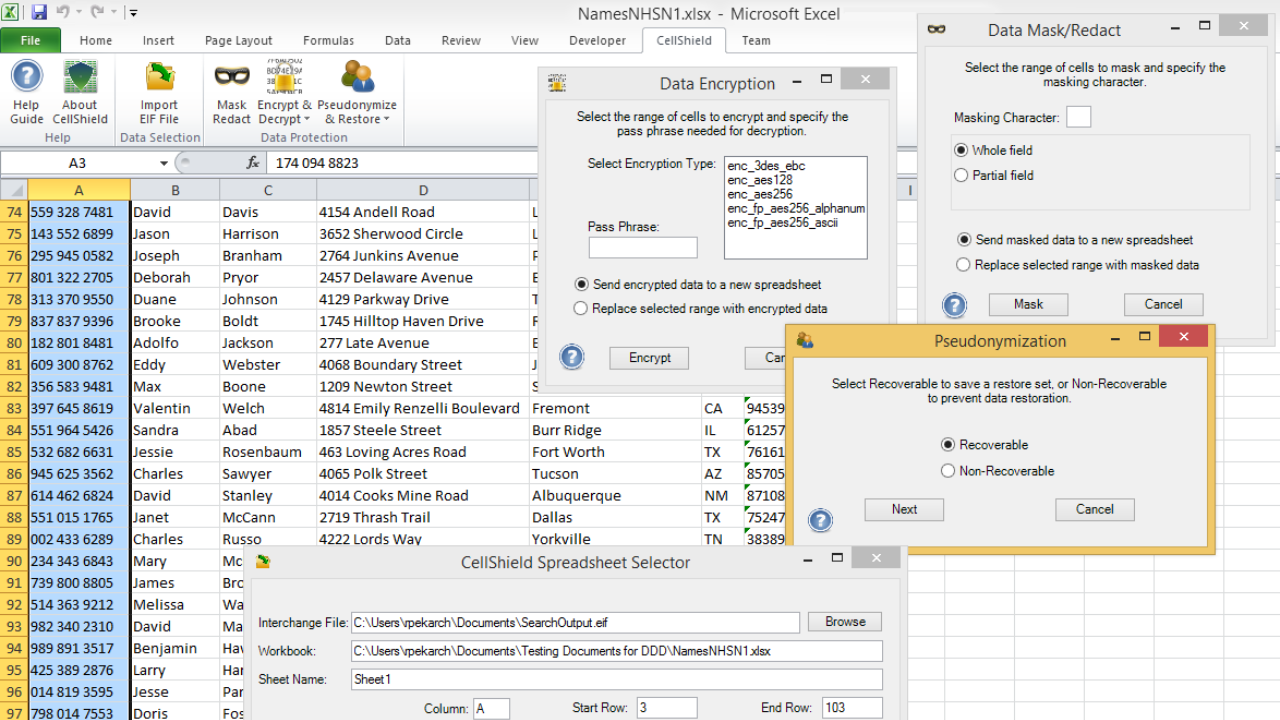Click the Excel application icon in title bar

tap(12, 13)
